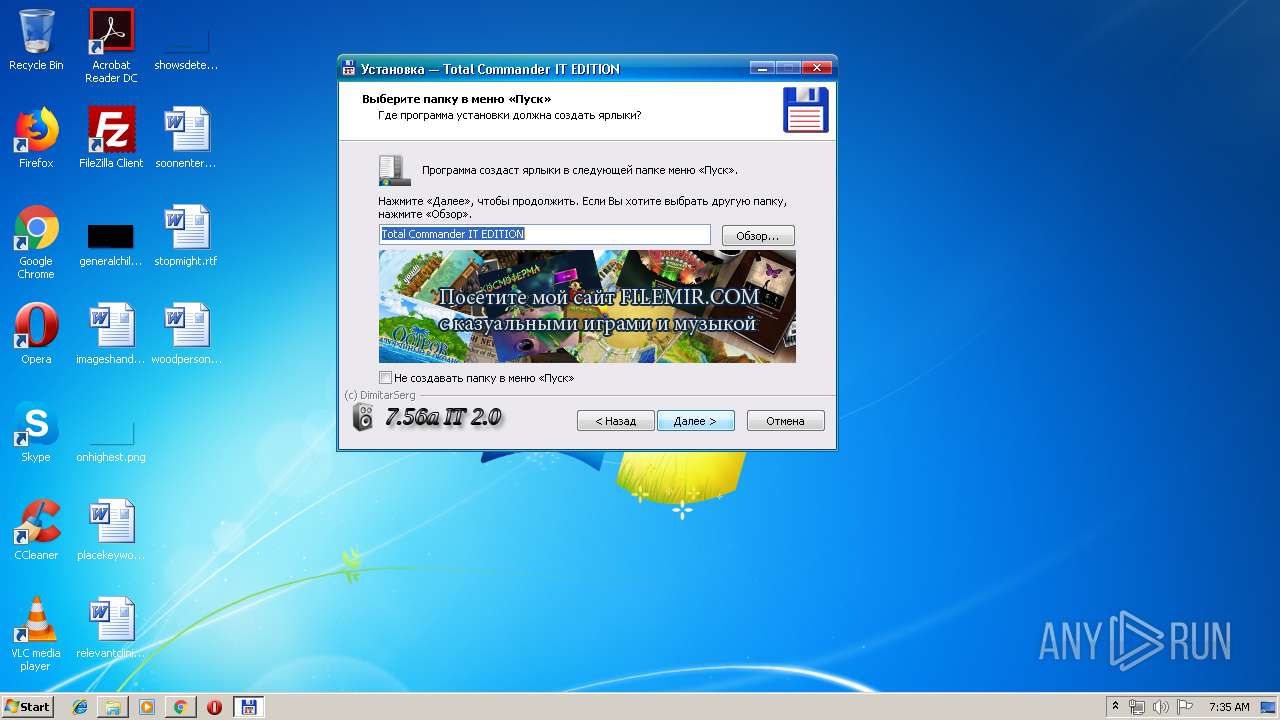The width and height of the screenshot is (1280, 720).
Task: Open Windows Media Player from the taskbar
Action: click(147, 707)
